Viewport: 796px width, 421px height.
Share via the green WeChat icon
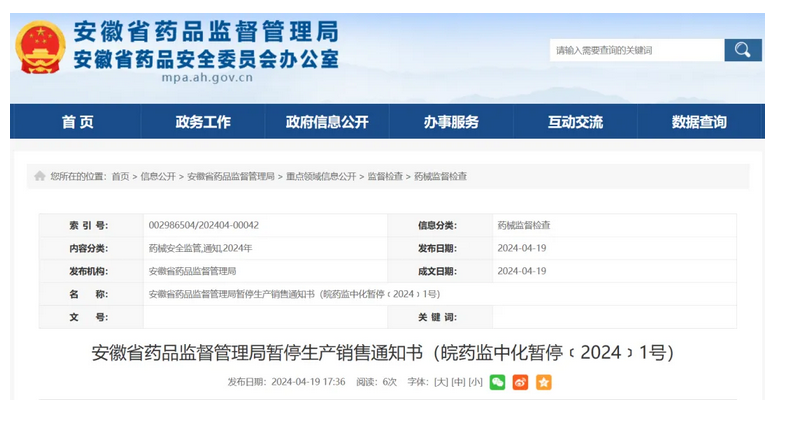tap(497, 382)
